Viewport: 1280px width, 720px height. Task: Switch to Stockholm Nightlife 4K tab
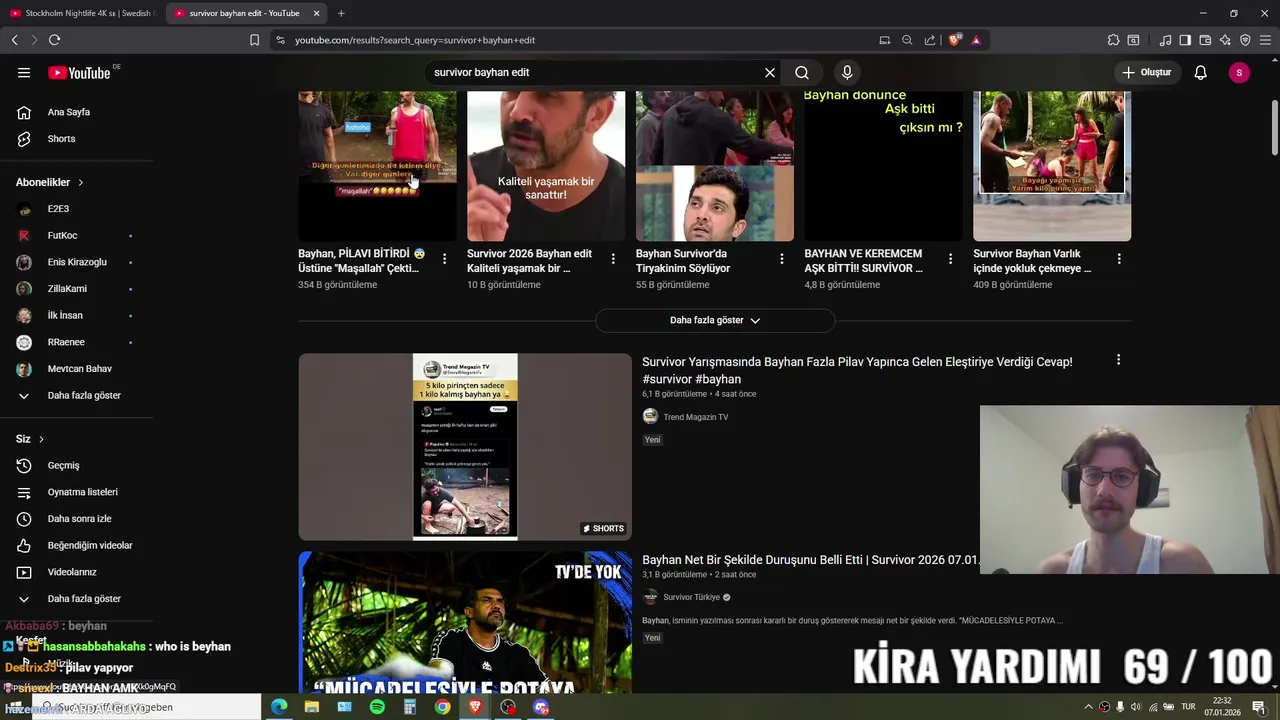pyautogui.click(x=82, y=13)
